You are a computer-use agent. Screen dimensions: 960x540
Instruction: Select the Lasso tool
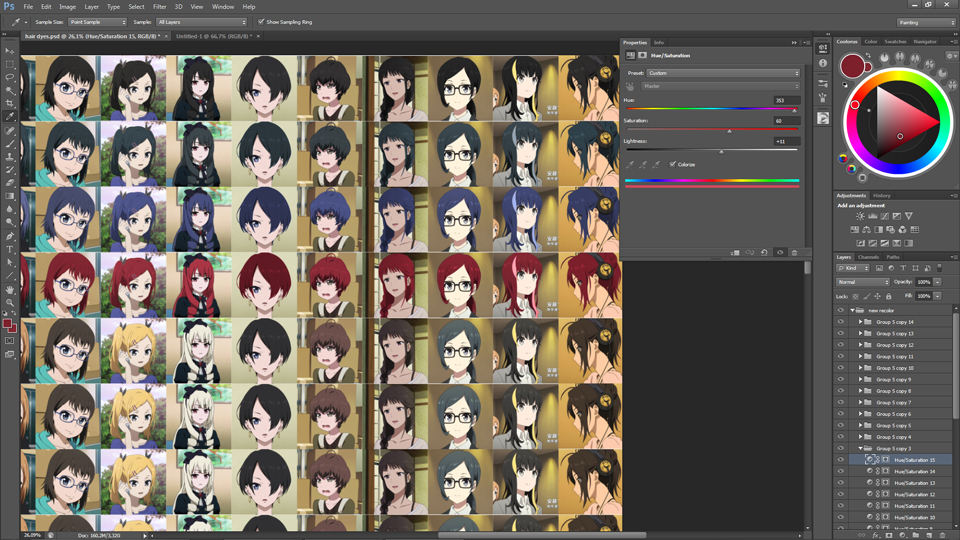tap(10, 77)
